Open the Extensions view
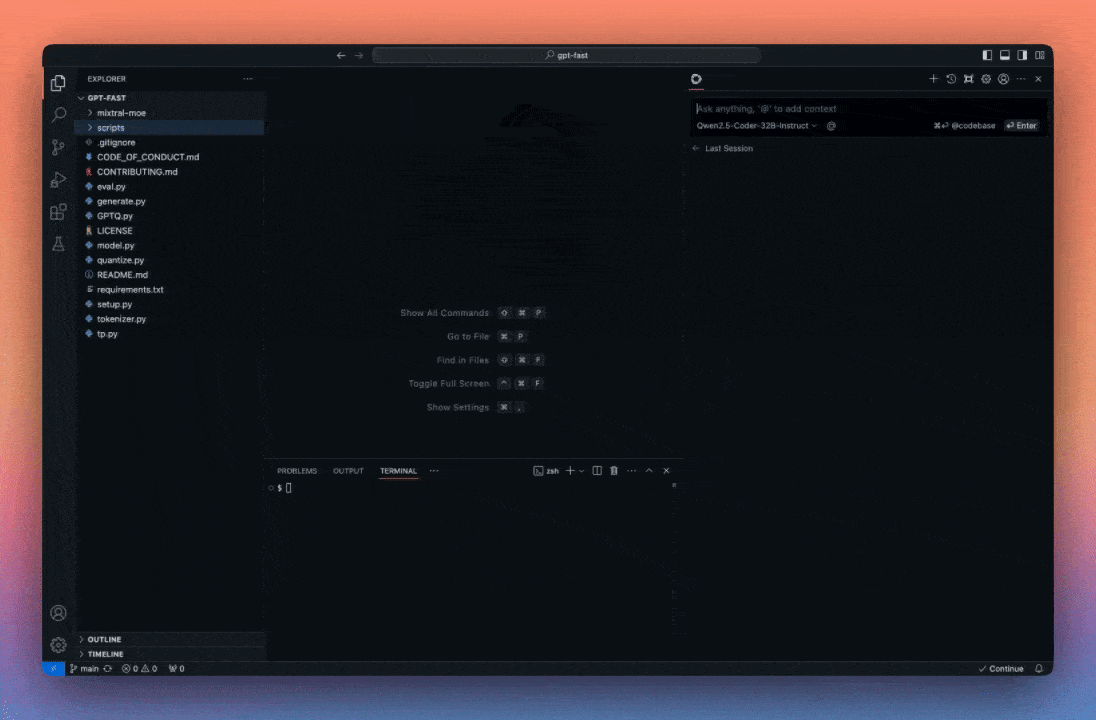 (x=59, y=212)
